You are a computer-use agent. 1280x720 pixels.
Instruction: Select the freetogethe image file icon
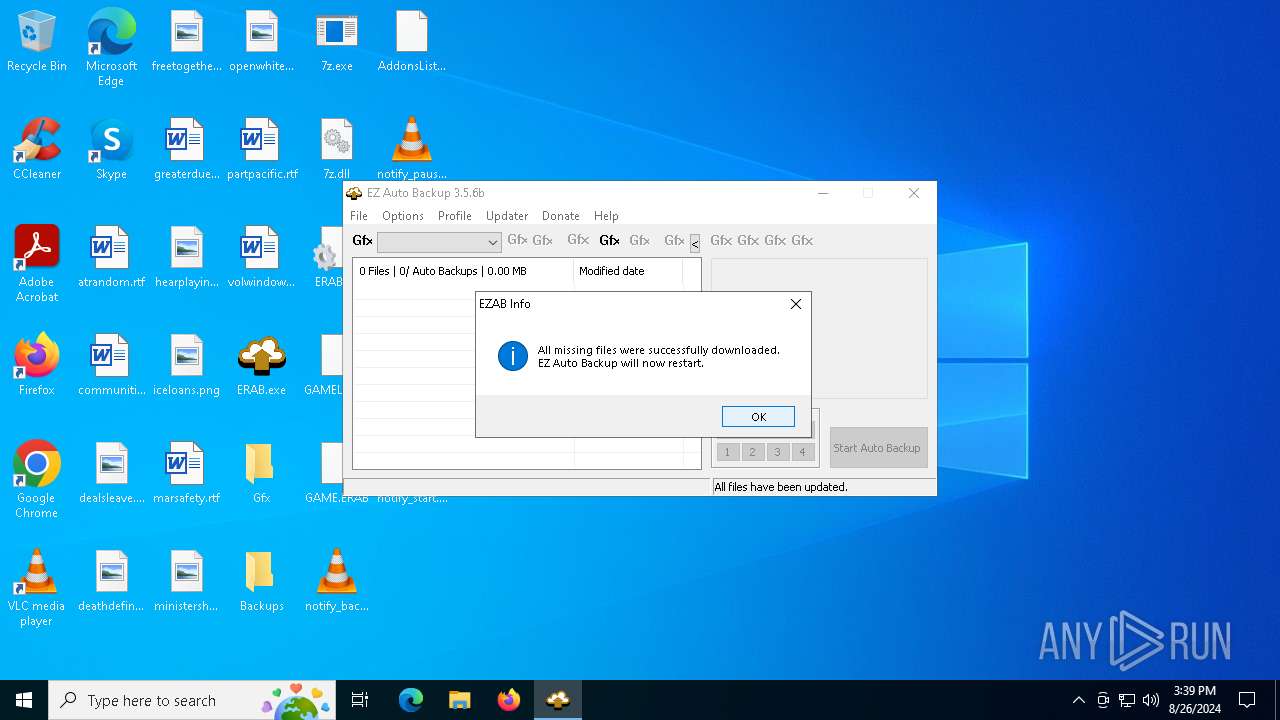pos(187,42)
